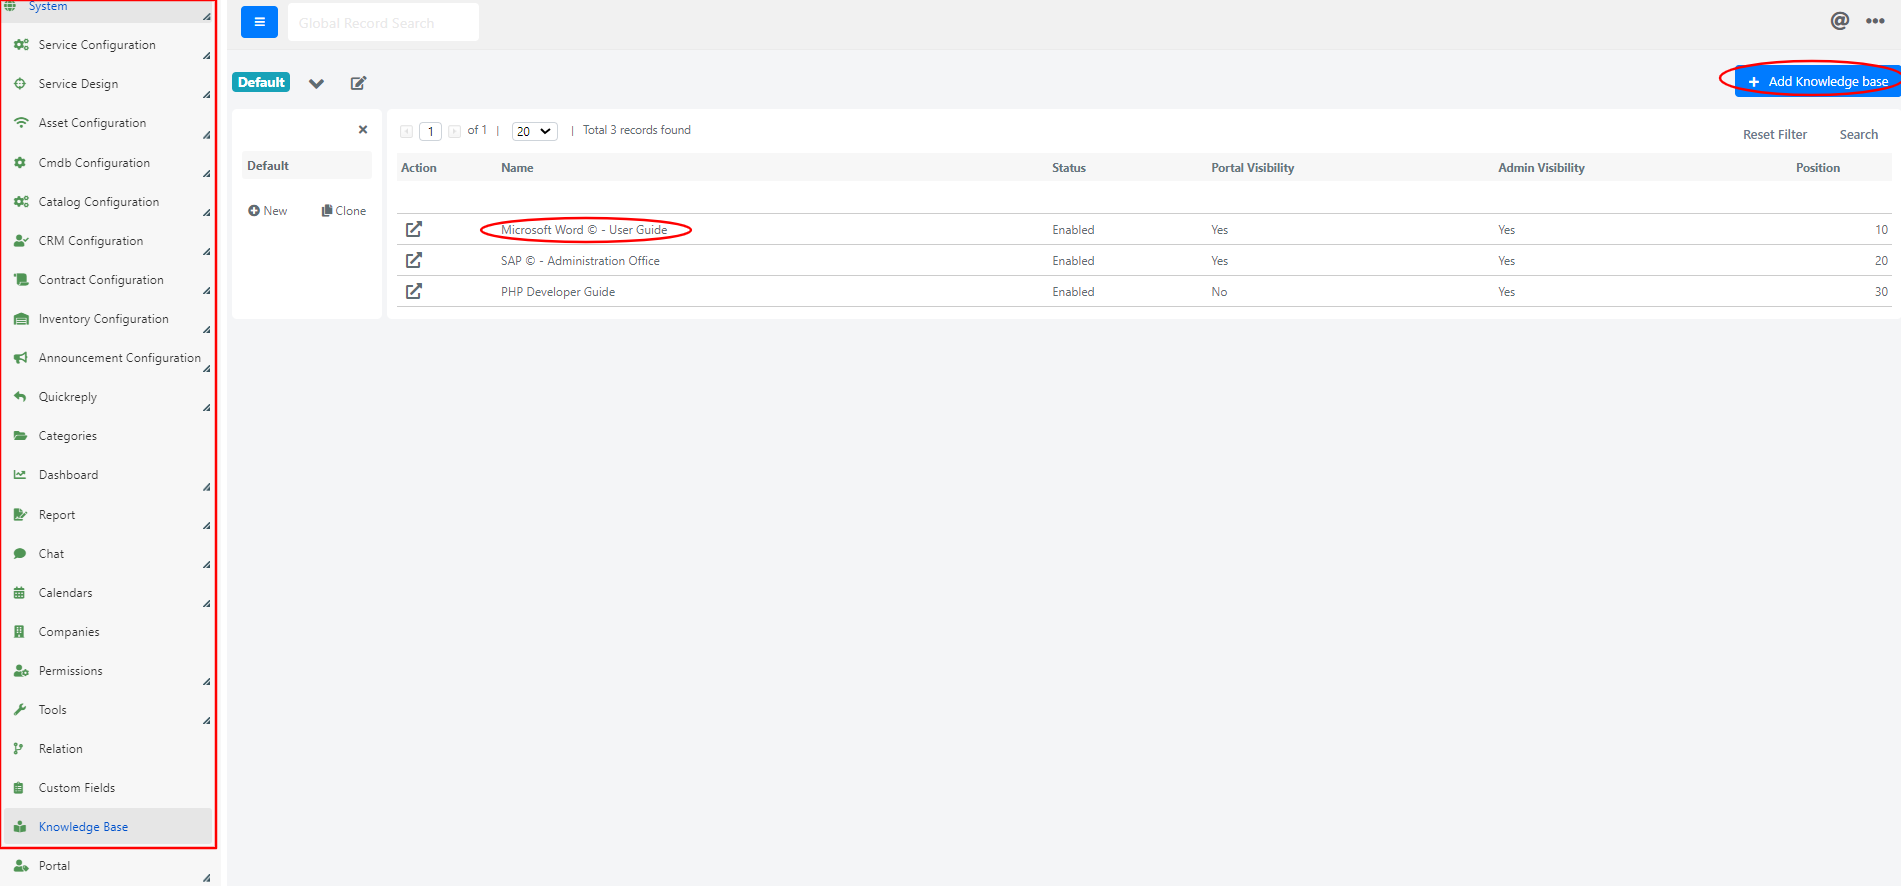Open PHP Developer Guide record
1901x886 pixels.
tap(558, 292)
